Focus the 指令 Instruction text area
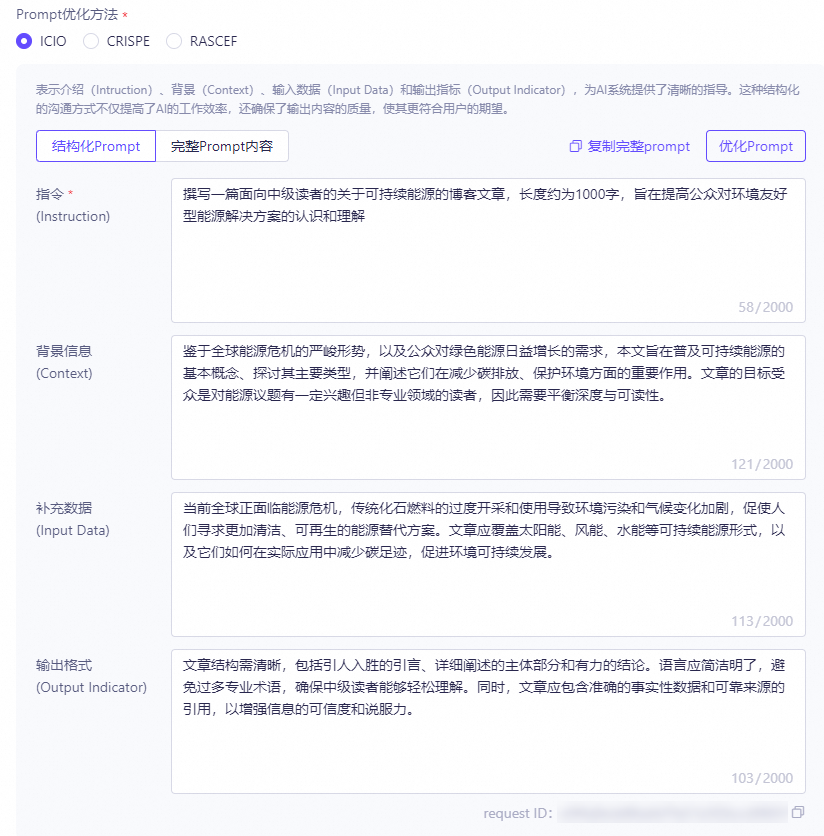The image size is (824, 836). coord(488,251)
